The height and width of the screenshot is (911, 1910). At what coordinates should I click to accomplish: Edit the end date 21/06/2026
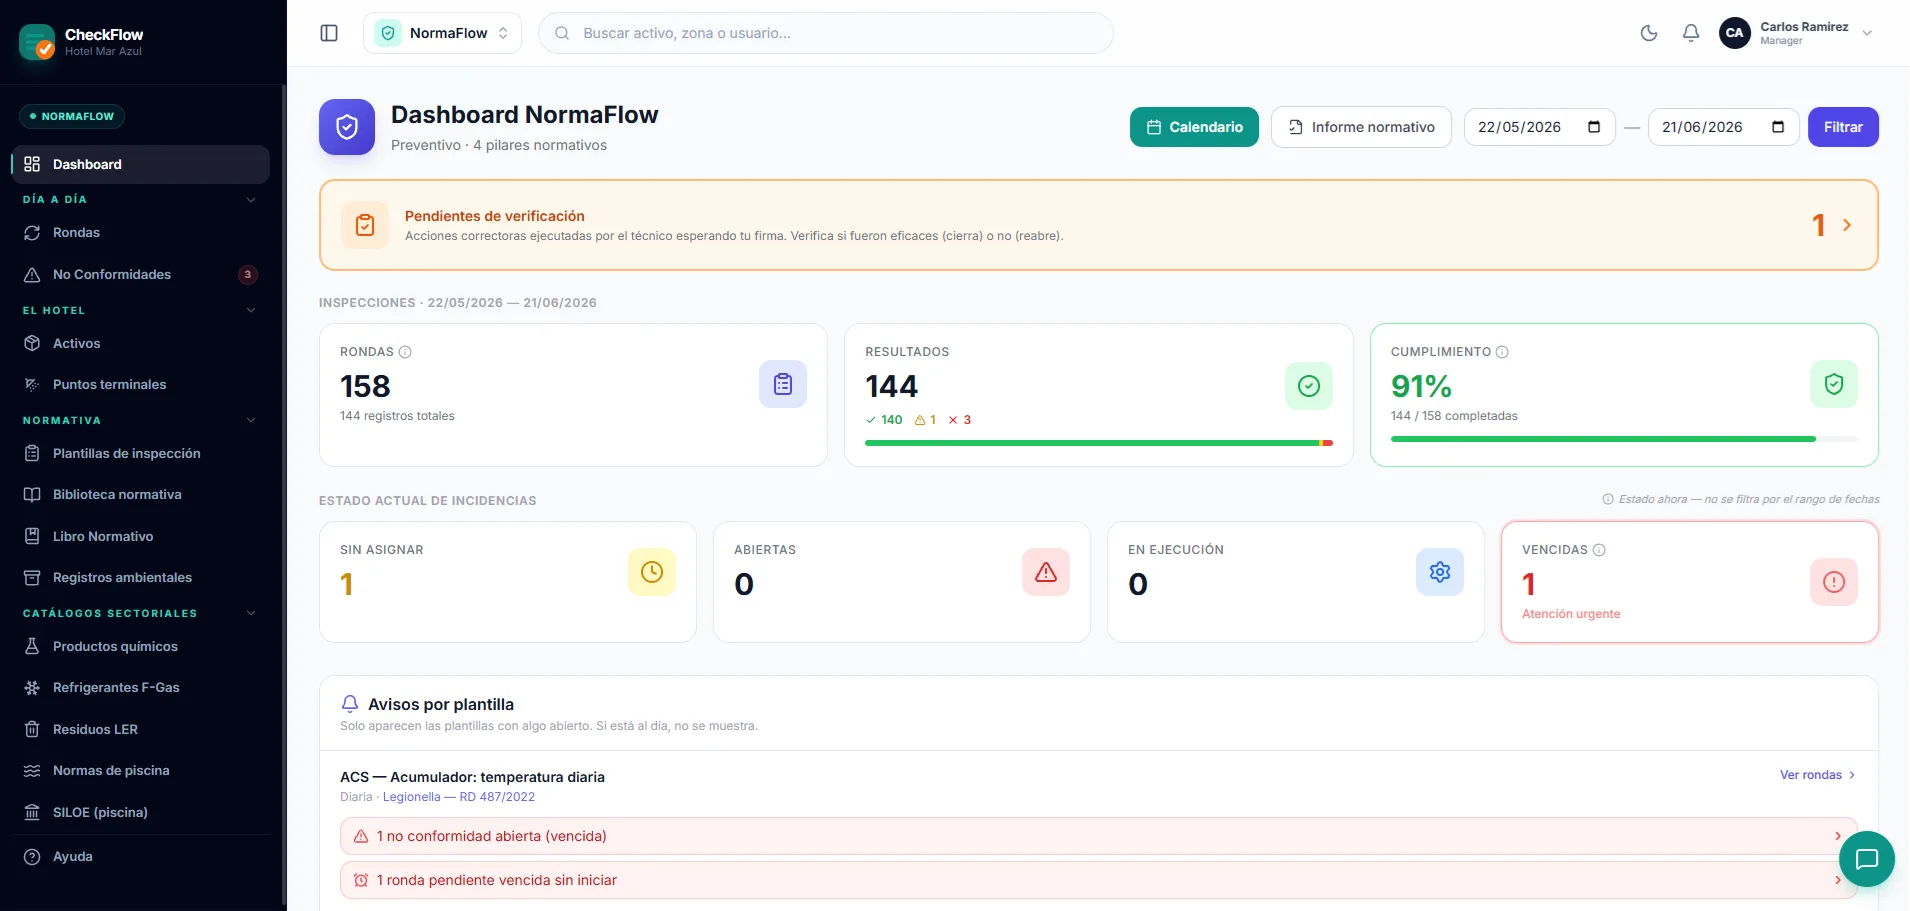[1702, 127]
